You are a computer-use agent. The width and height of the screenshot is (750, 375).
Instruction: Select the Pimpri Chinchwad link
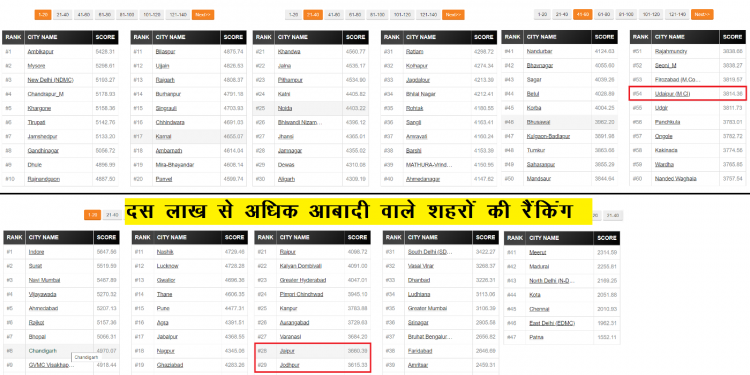301,294
